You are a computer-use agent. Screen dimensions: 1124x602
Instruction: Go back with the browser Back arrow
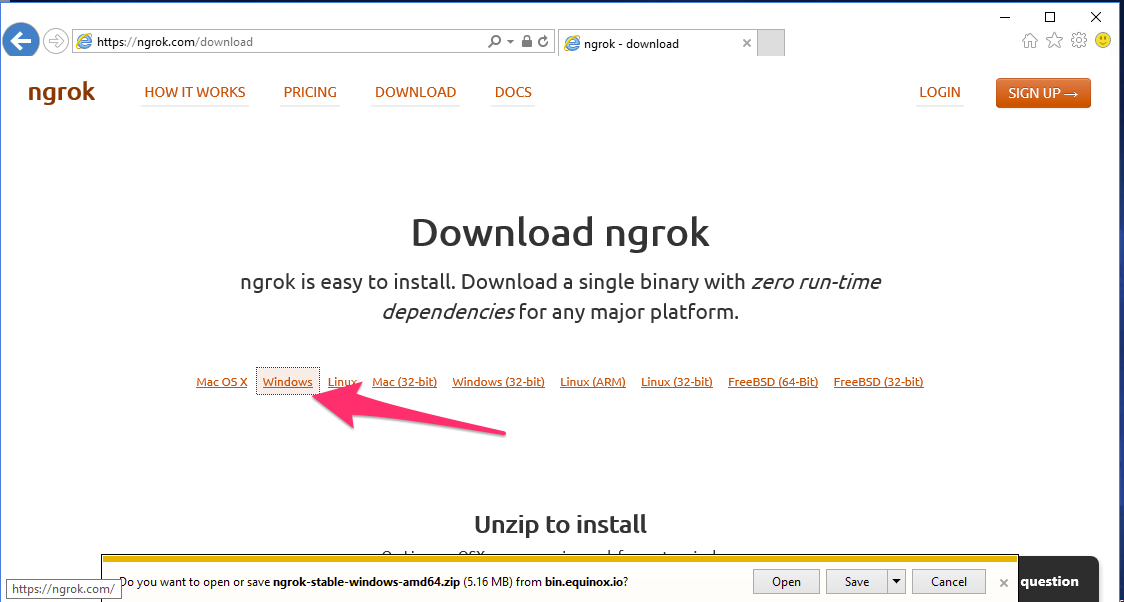click(x=21, y=40)
